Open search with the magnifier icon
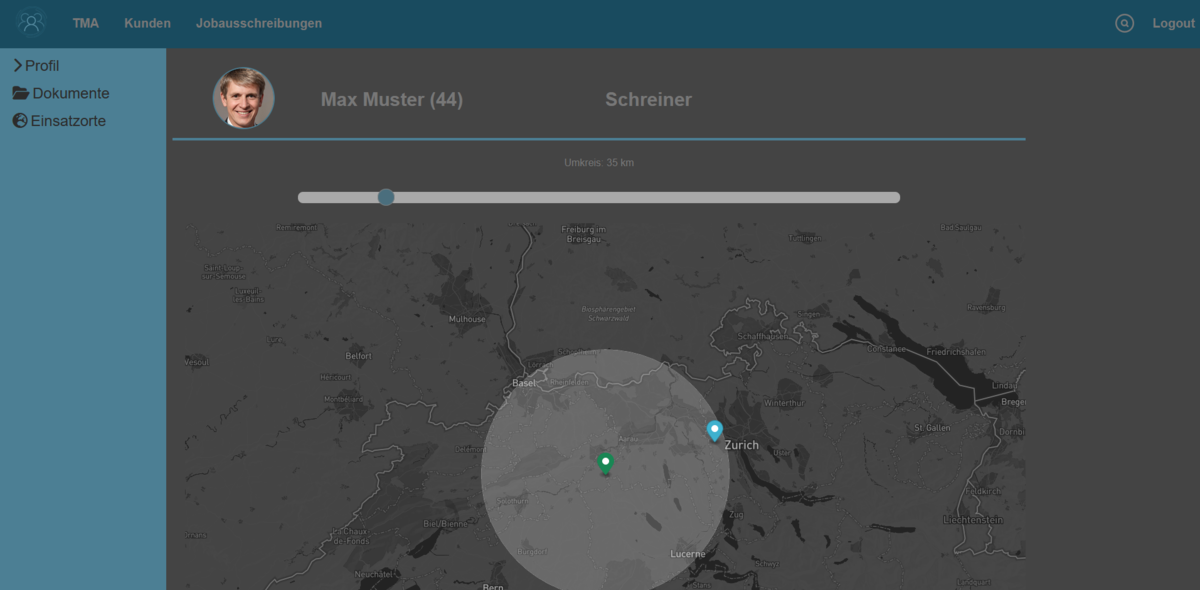 (x=1125, y=23)
